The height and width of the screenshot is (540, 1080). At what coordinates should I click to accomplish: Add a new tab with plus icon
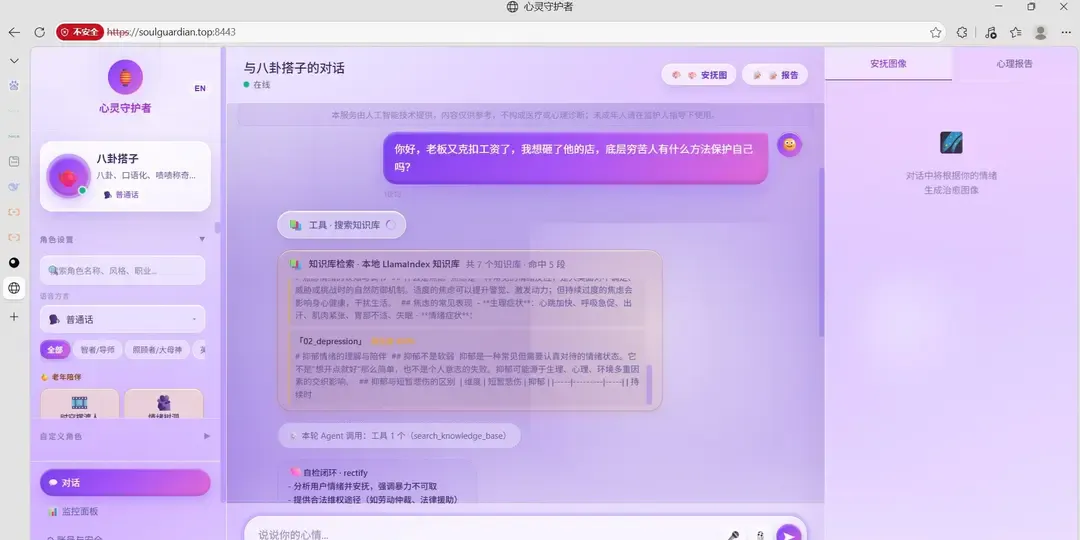click(14, 317)
